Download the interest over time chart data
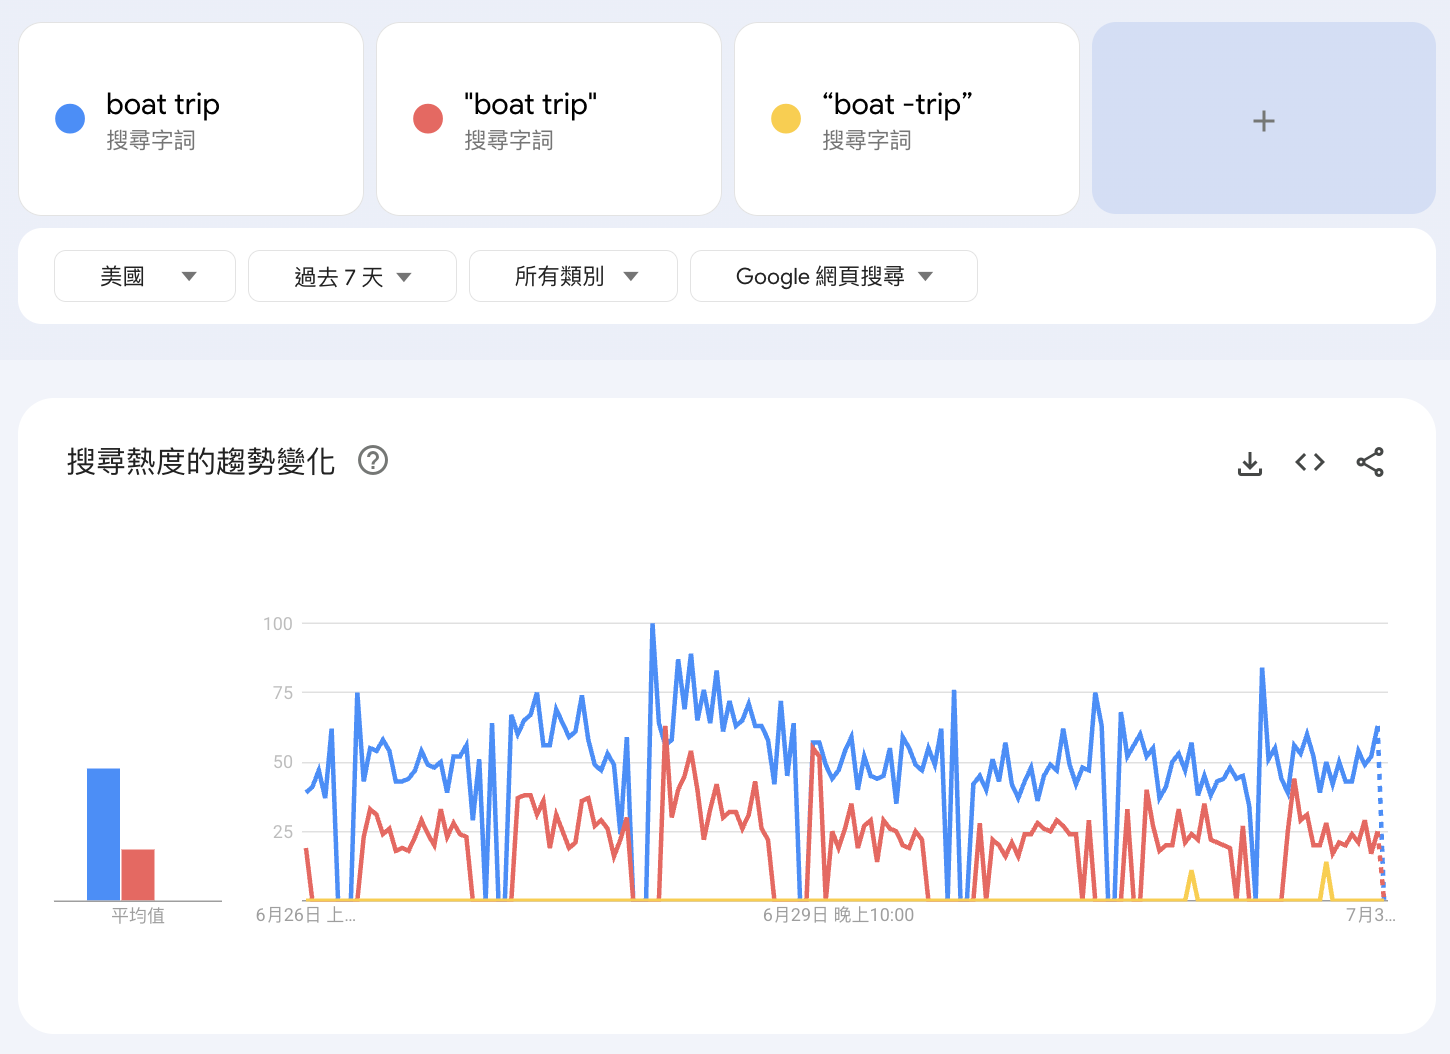This screenshot has height=1054, width=1450. point(1250,463)
